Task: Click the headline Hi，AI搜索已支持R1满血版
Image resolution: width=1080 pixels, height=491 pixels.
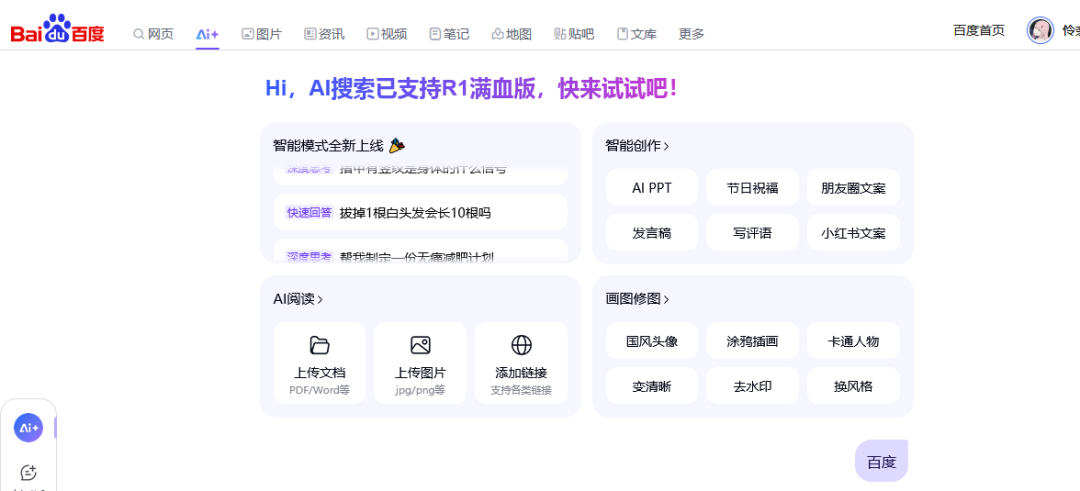Action: coord(471,88)
